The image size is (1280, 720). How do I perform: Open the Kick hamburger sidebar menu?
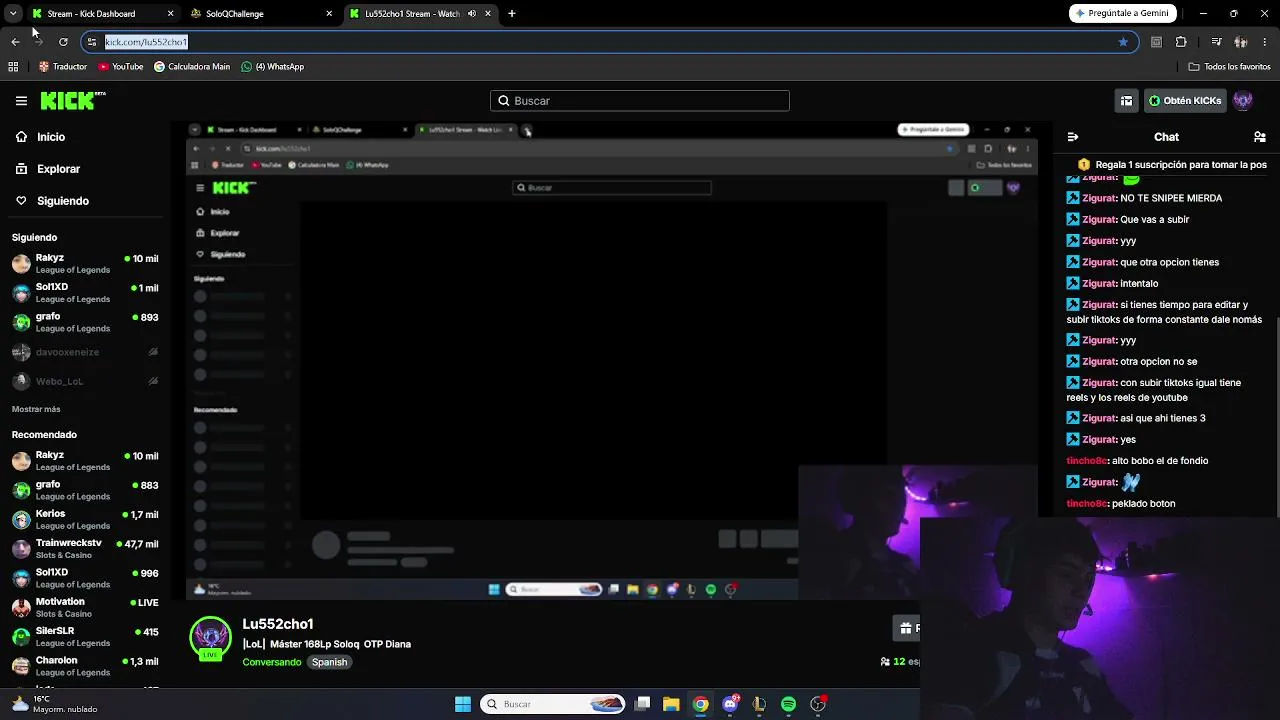21,101
